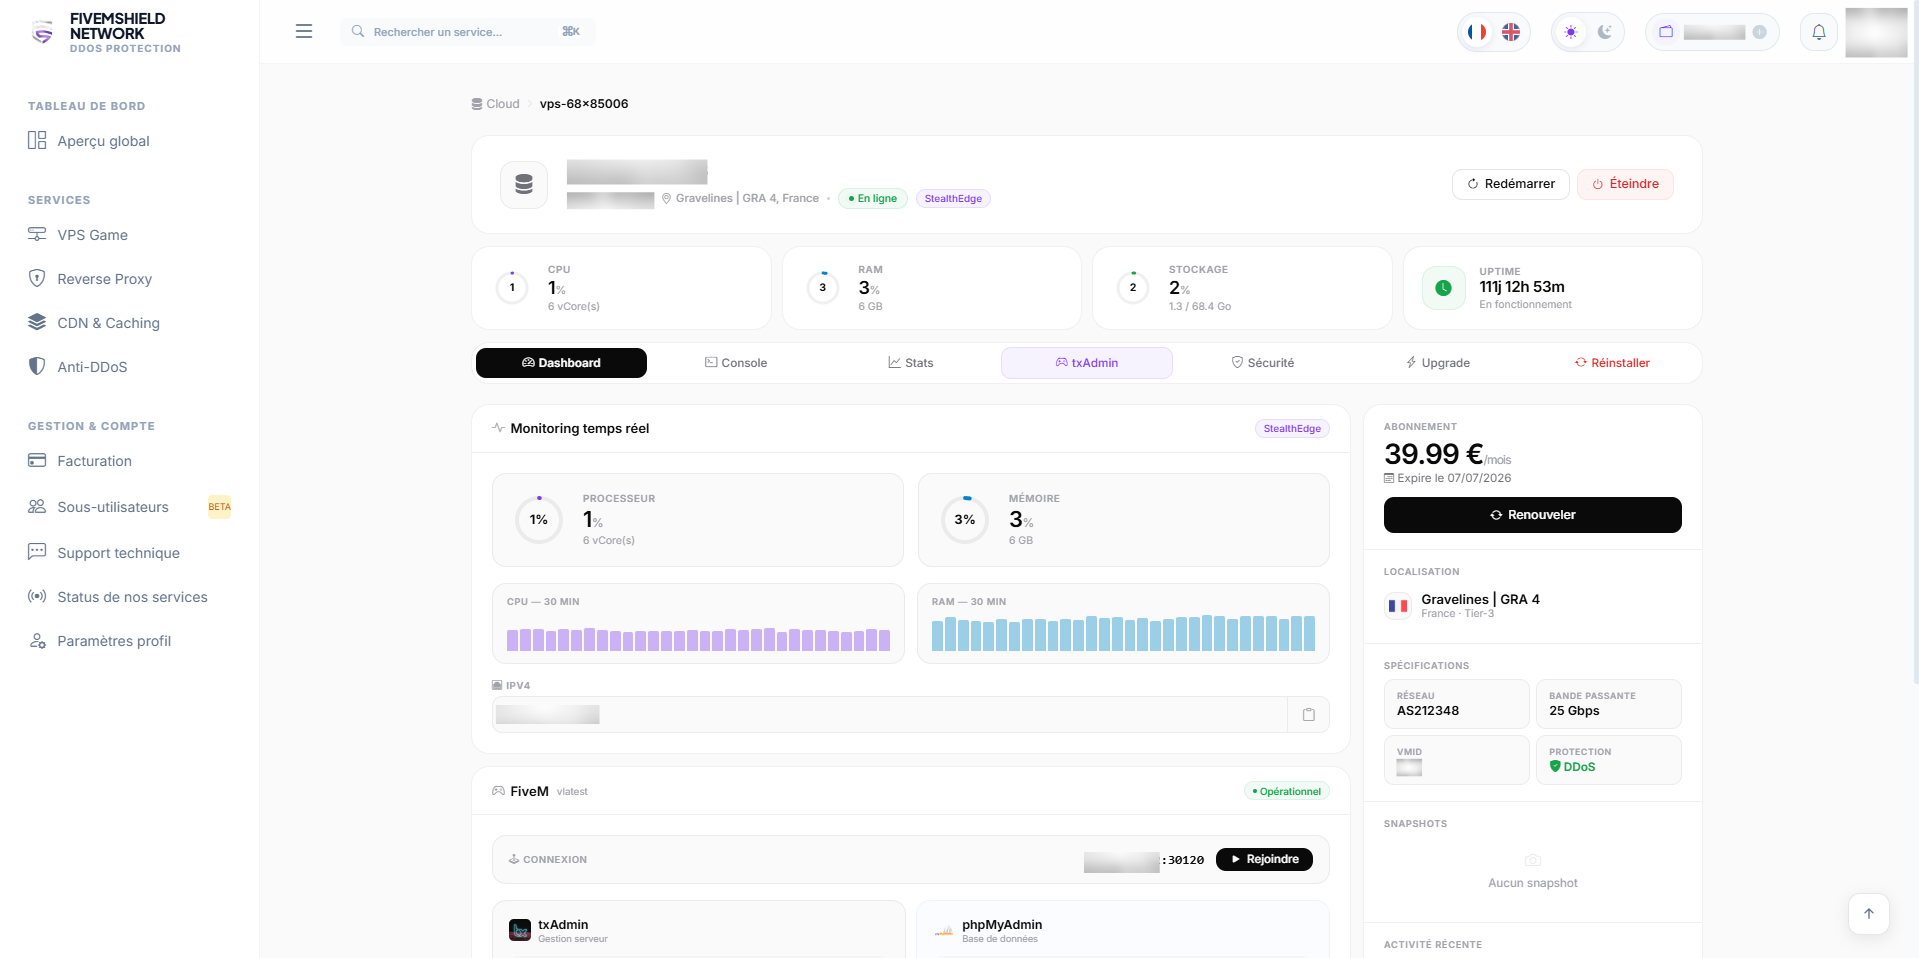View Status de nos services
1919x958 pixels.
(x=130, y=597)
